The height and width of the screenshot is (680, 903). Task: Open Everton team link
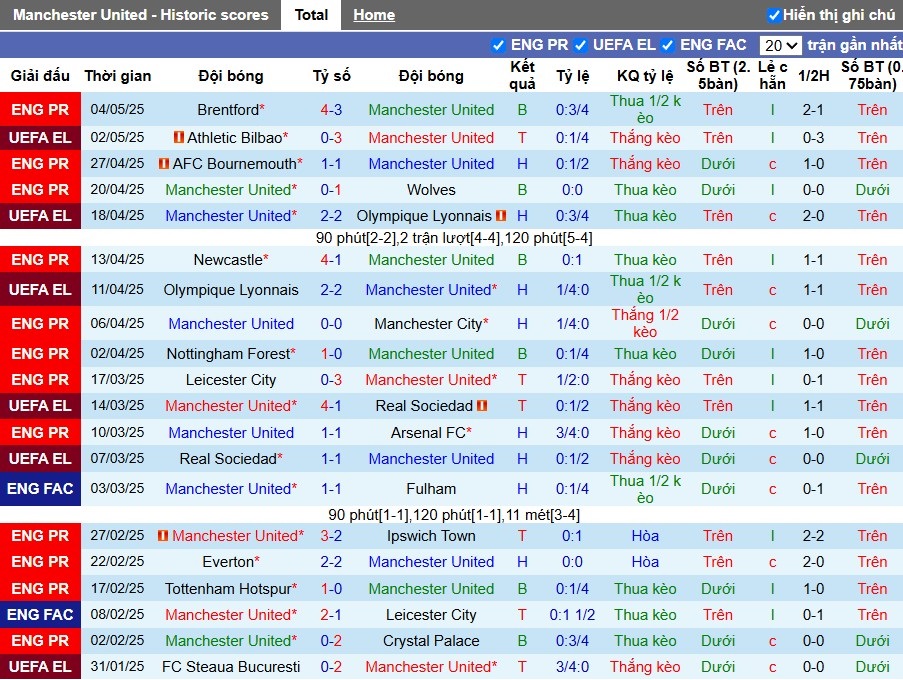(228, 562)
